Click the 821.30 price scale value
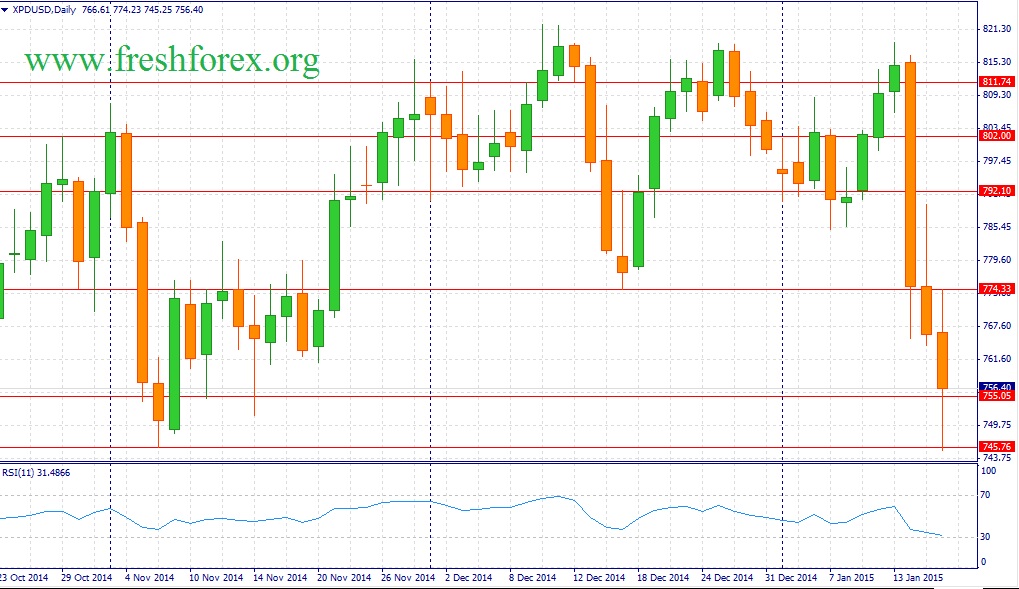 click(x=998, y=29)
